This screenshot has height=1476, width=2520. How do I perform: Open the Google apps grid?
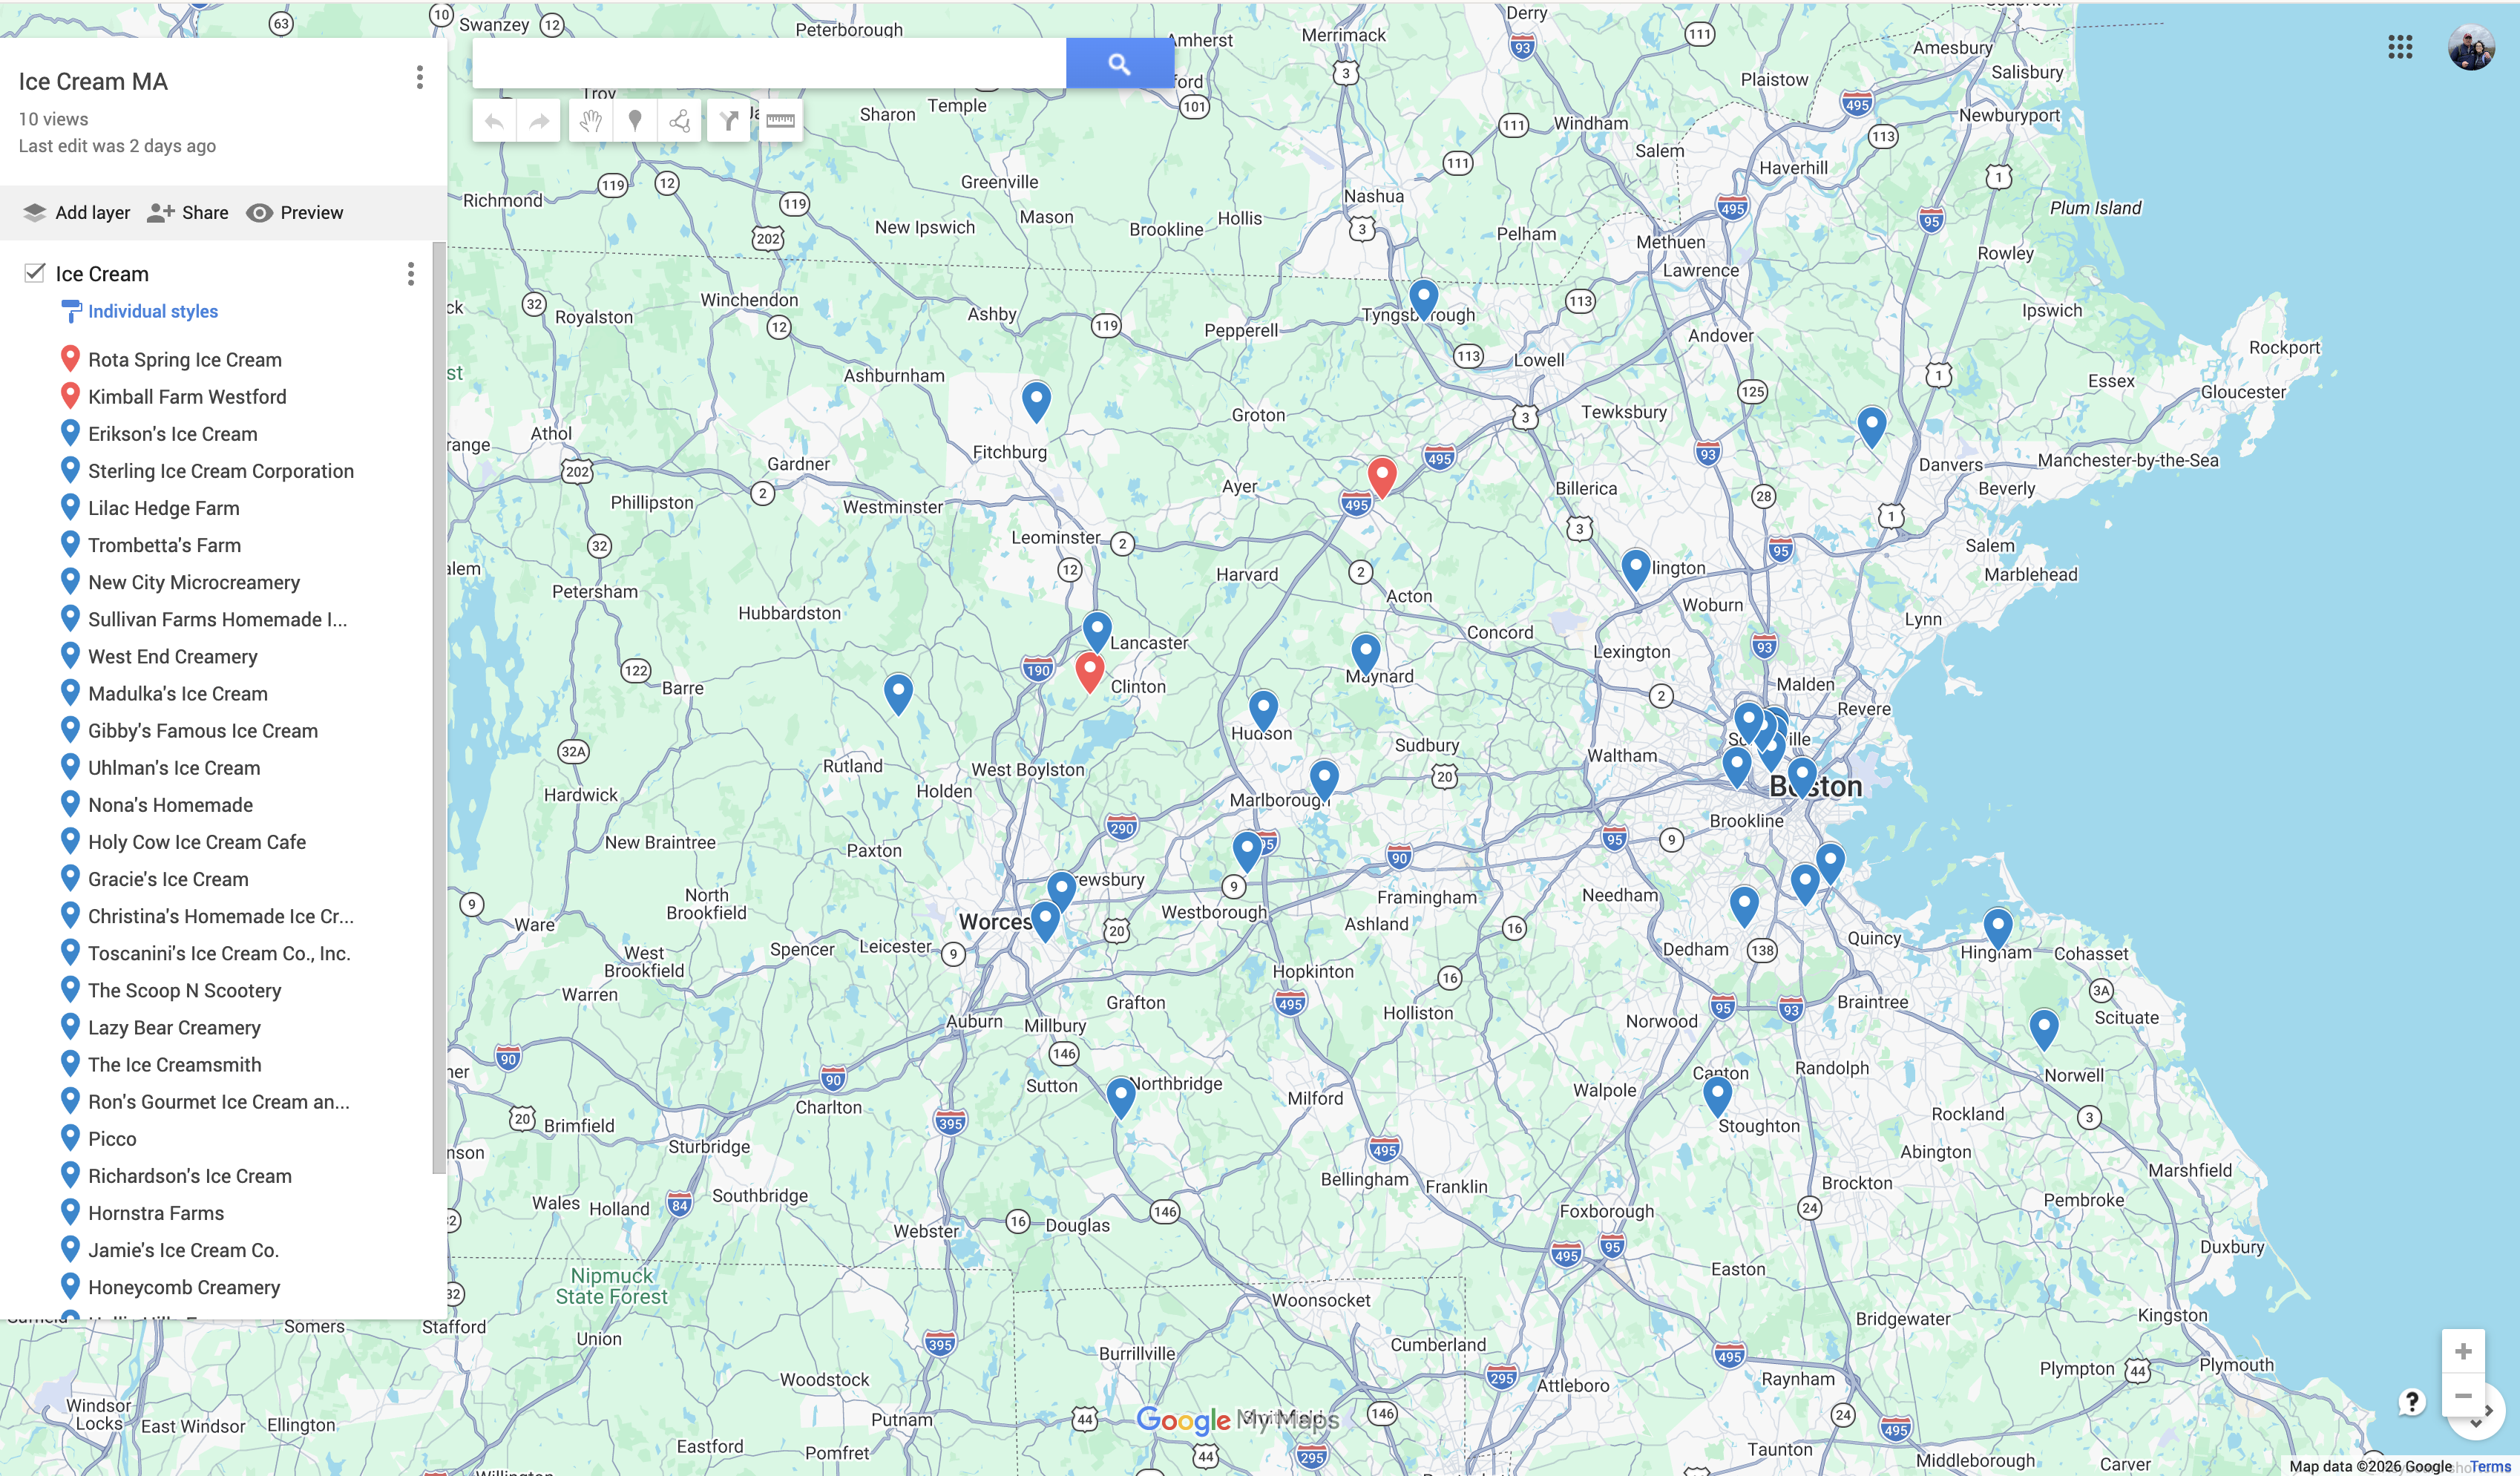(x=2400, y=47)
